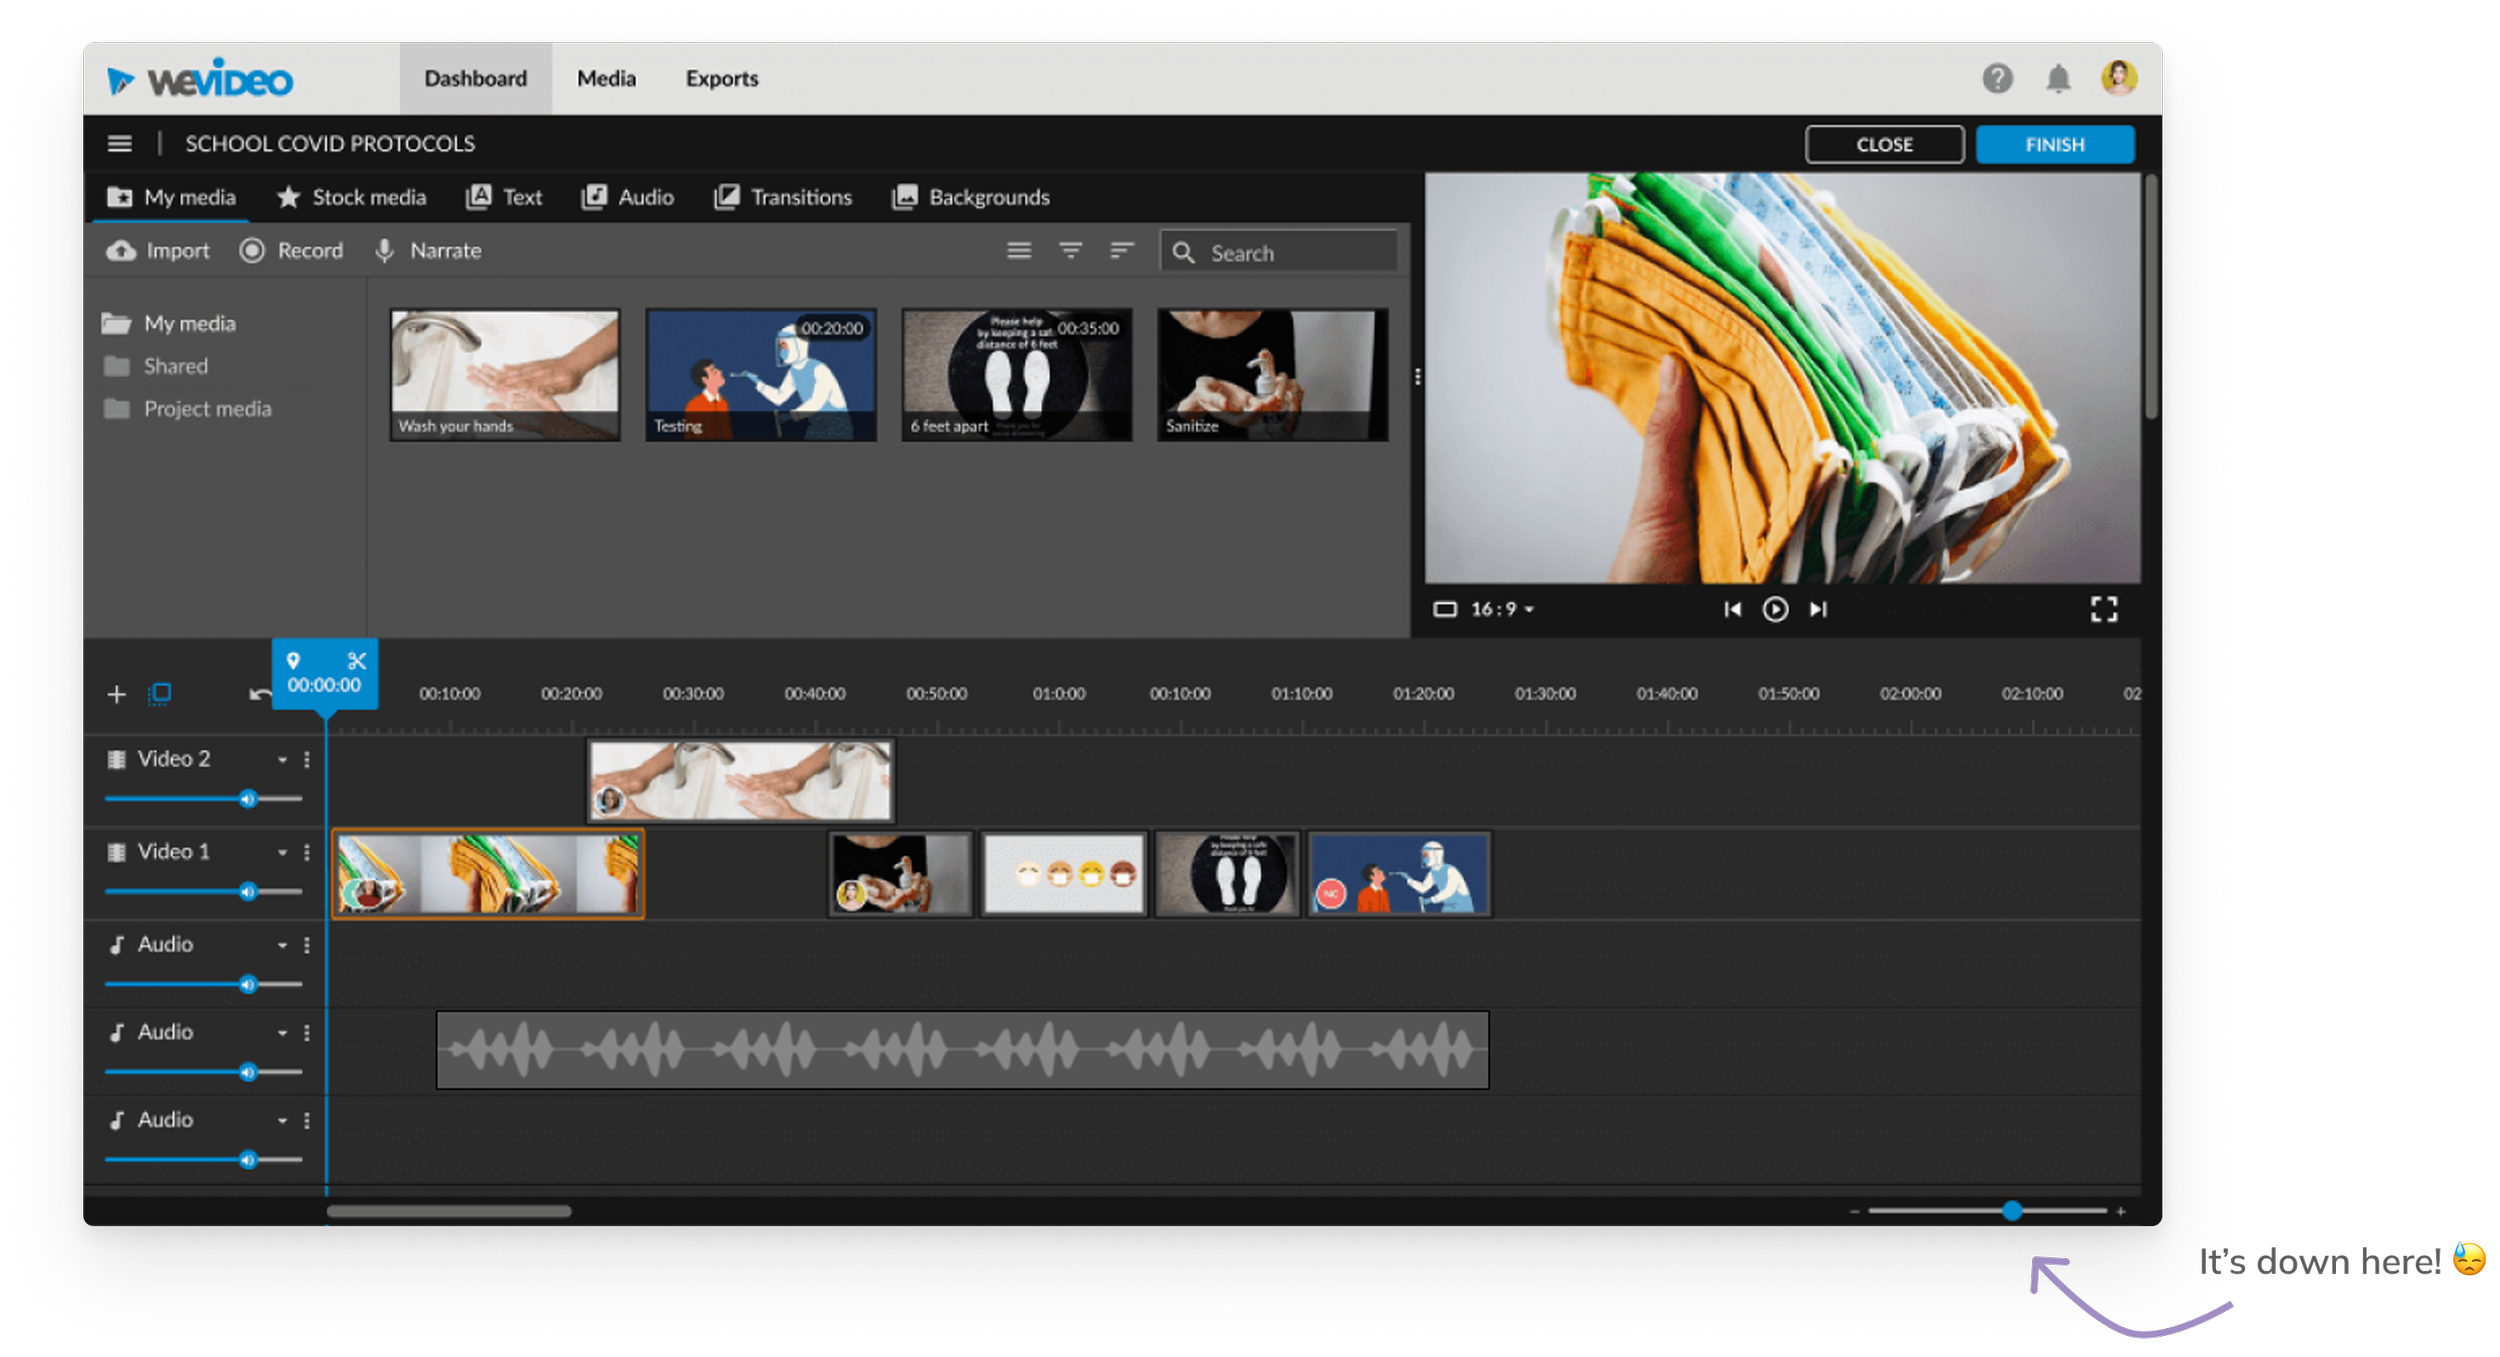This screenshot has height=1357, width=2500.
Task: Click the hamburger menu icon beside project title
Action: 120,144
